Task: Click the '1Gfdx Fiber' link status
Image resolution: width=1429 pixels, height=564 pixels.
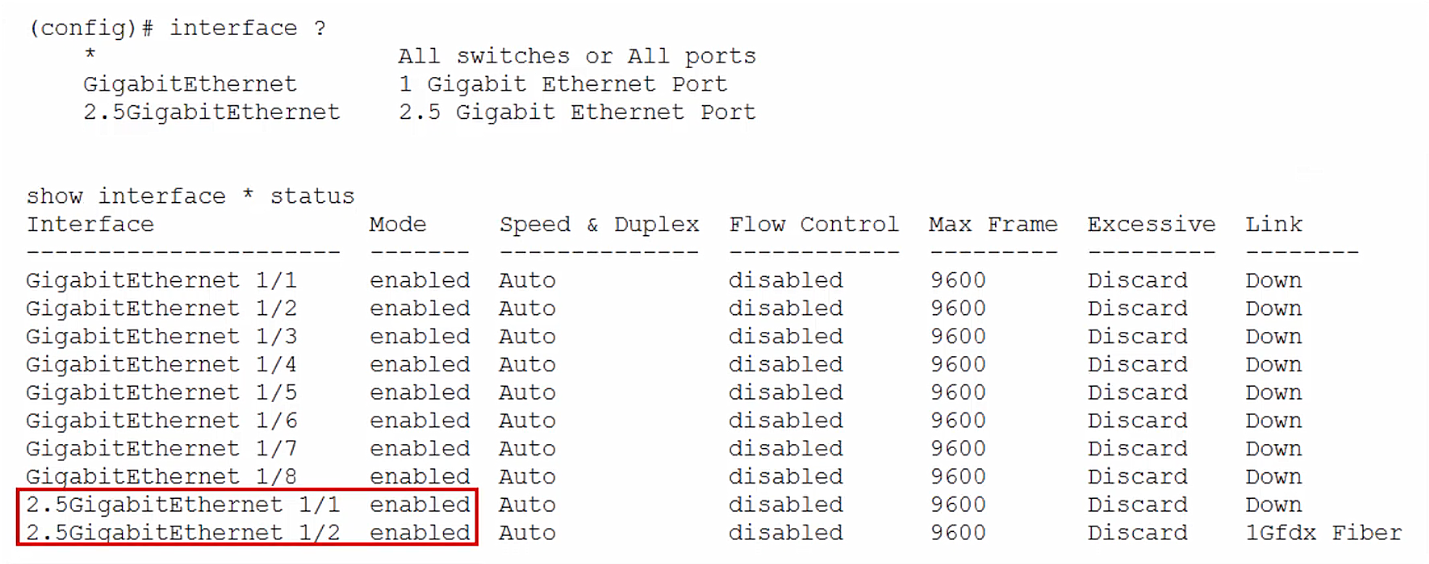Action: point(1323,533)
